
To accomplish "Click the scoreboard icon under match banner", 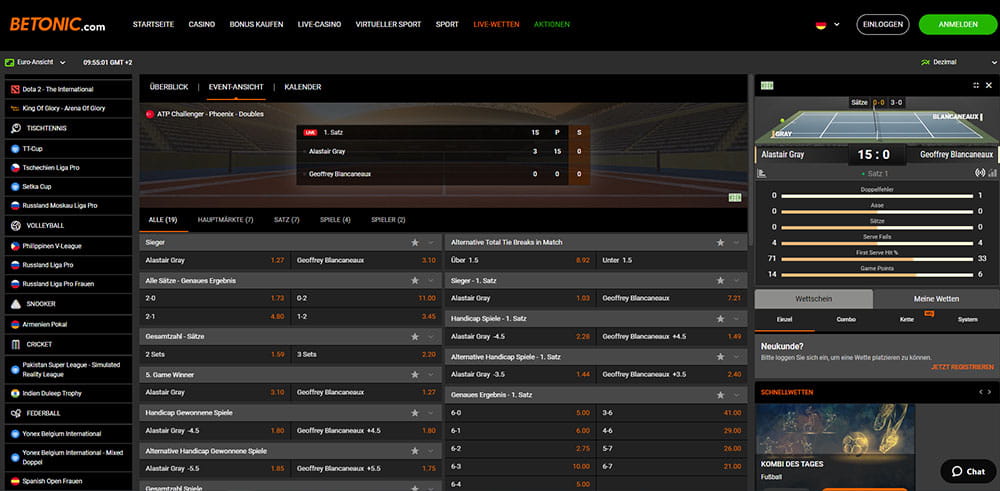I will click(735, 198).
